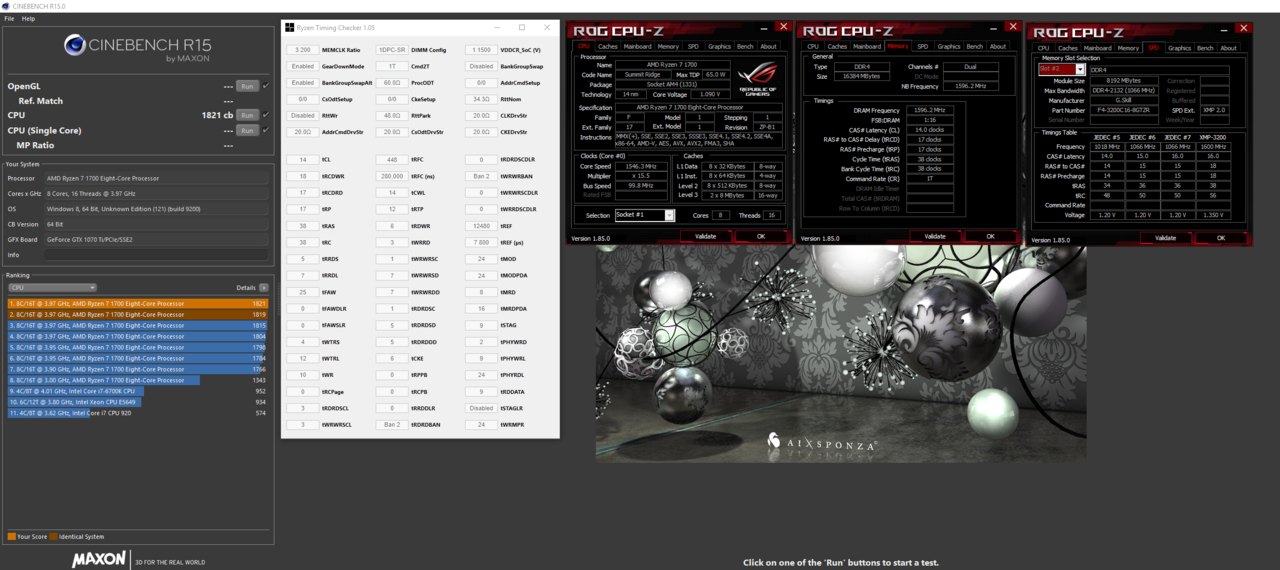Toggle the CPU (Single Core) test checkbox

pos(265,130)
